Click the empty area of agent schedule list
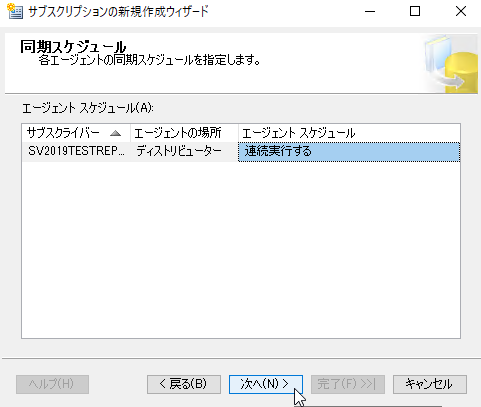Screen dimensions: 481x407 click(241, 250)
